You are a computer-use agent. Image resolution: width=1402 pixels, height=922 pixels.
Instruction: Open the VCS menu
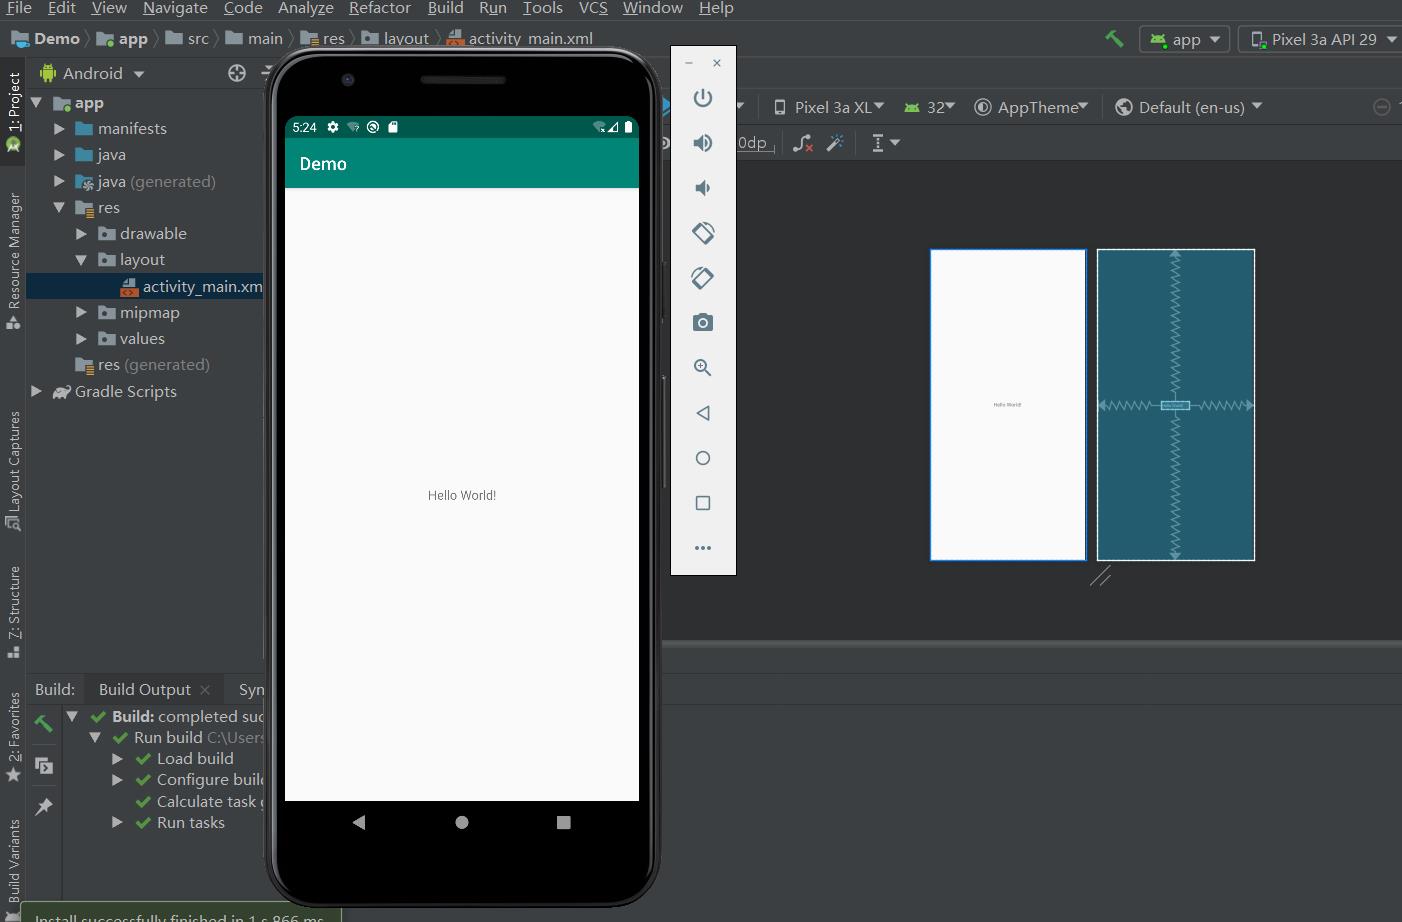point(593,8)
